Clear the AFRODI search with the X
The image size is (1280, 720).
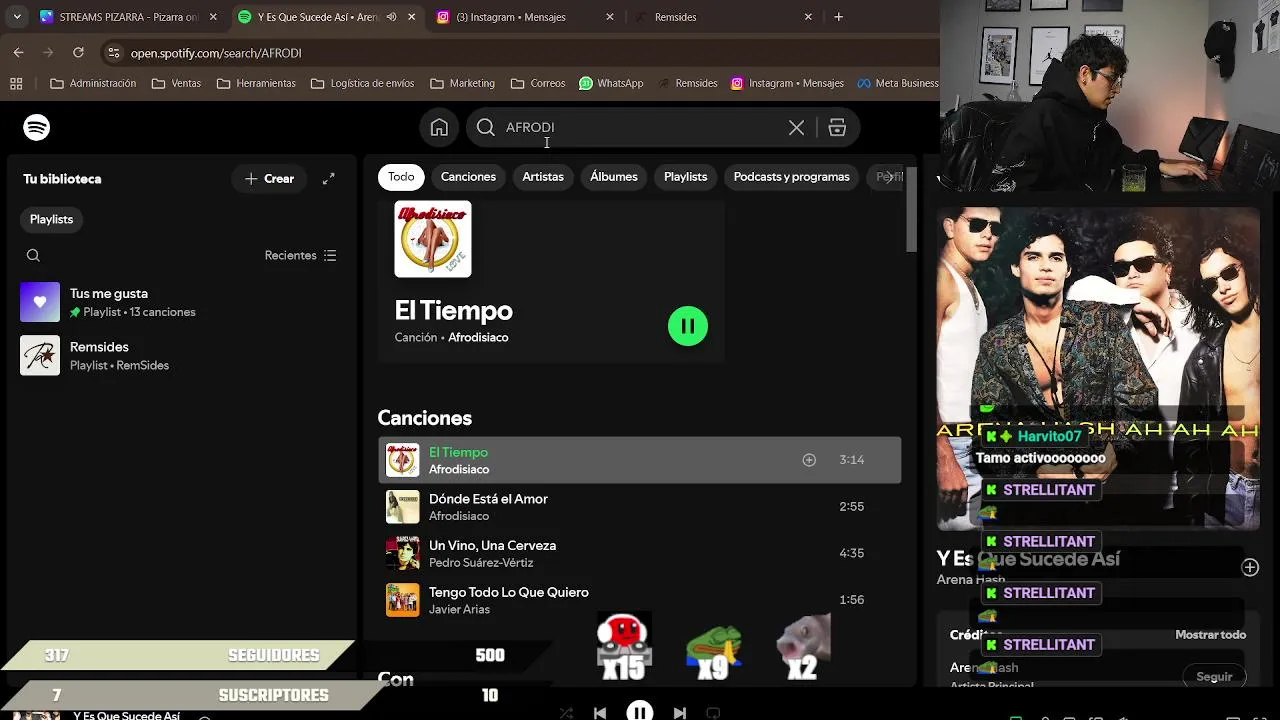click(796, 127)
